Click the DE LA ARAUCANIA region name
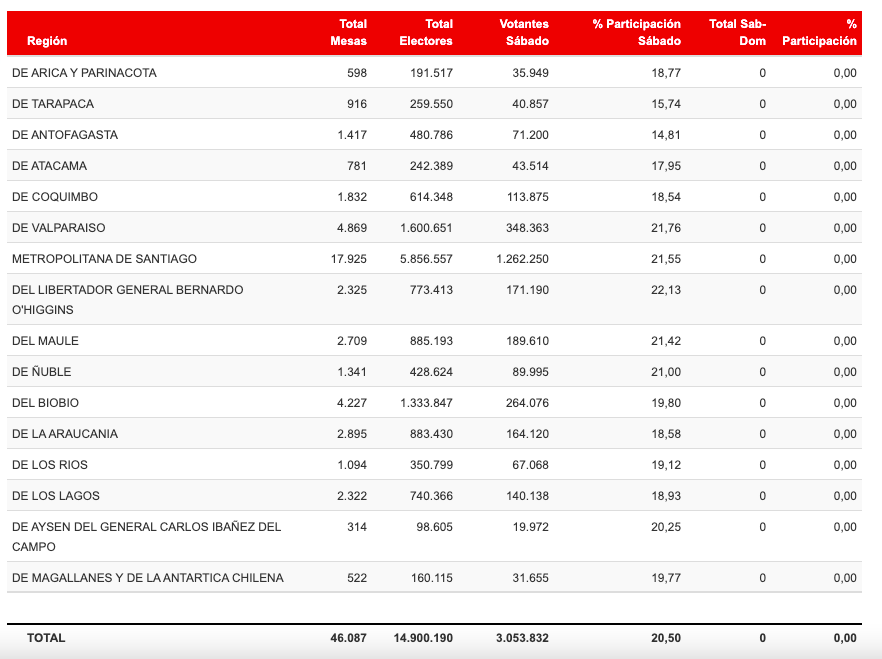The height and width of the screenshot is (659, 882). click(x=65, y=434)
